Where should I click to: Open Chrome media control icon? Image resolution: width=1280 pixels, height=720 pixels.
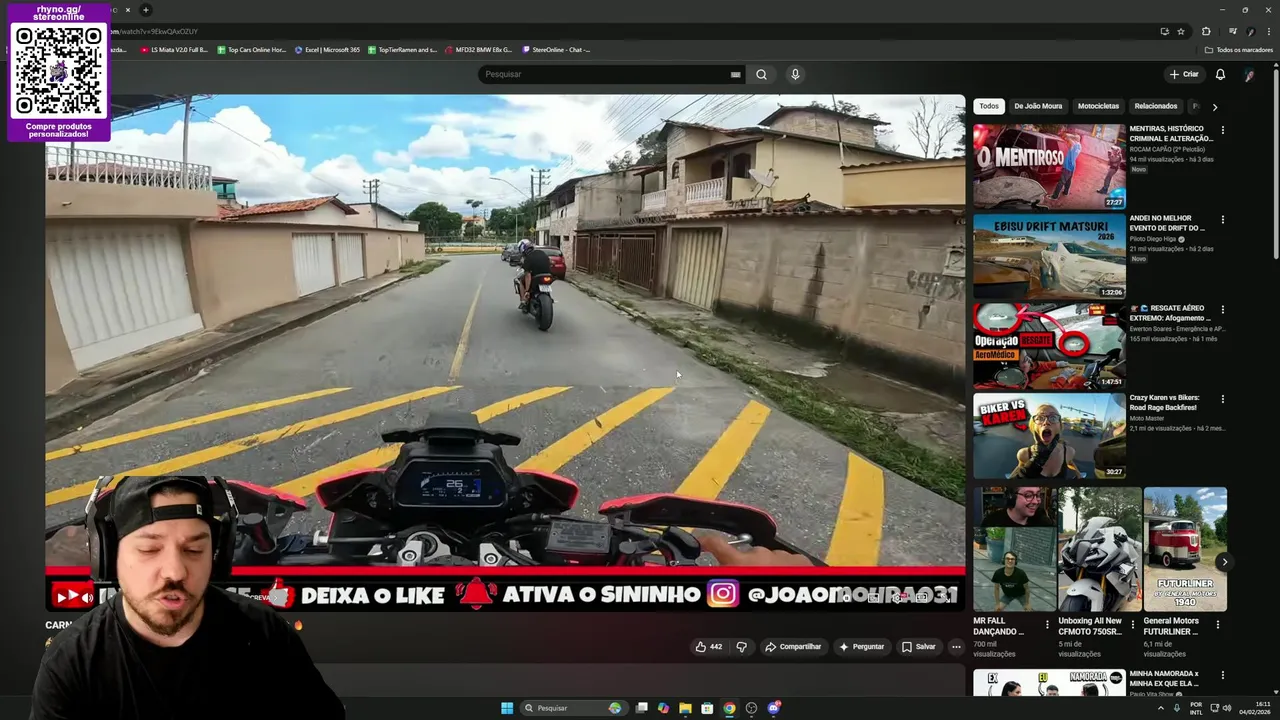point(1232,31)
